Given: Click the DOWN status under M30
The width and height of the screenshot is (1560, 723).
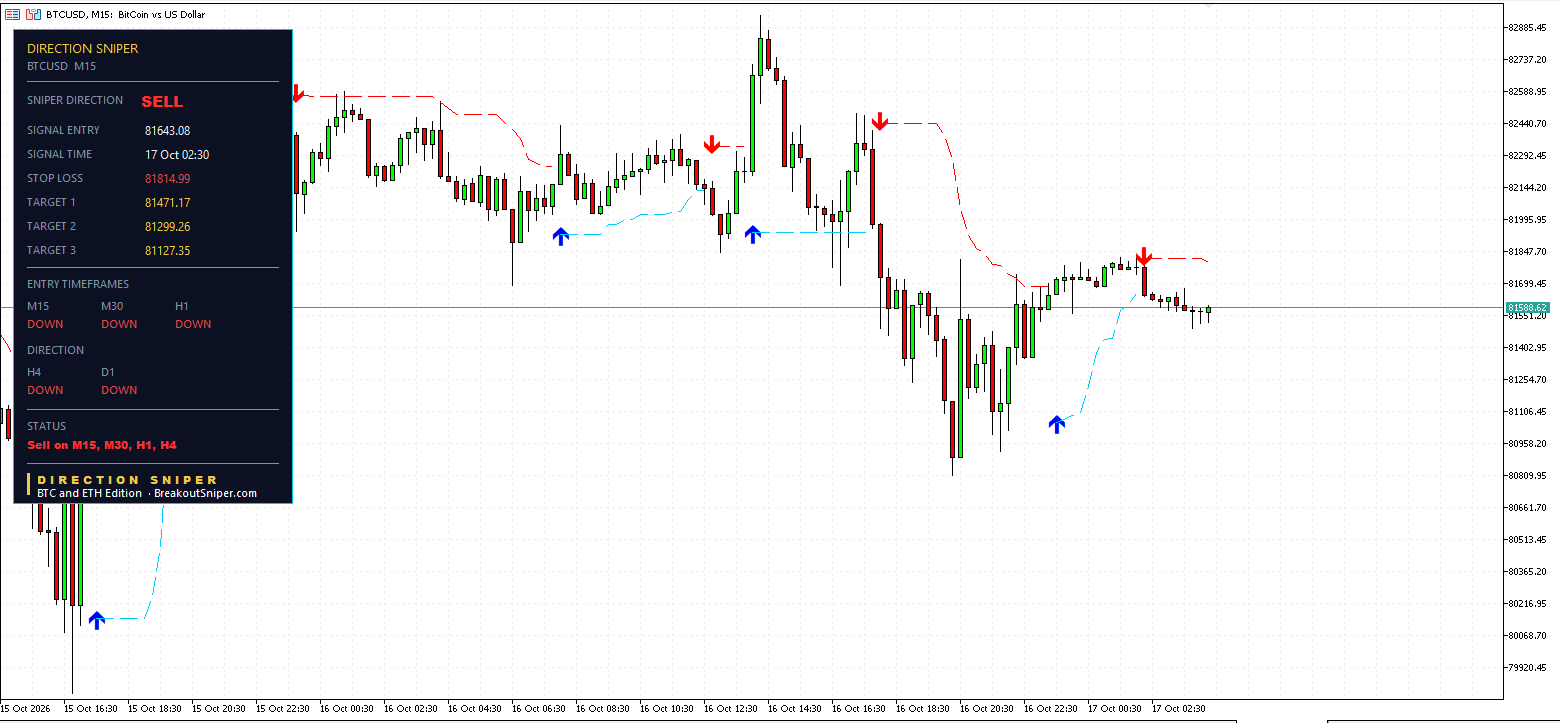Looking at the screenshot, I should [x=119, y=324].
